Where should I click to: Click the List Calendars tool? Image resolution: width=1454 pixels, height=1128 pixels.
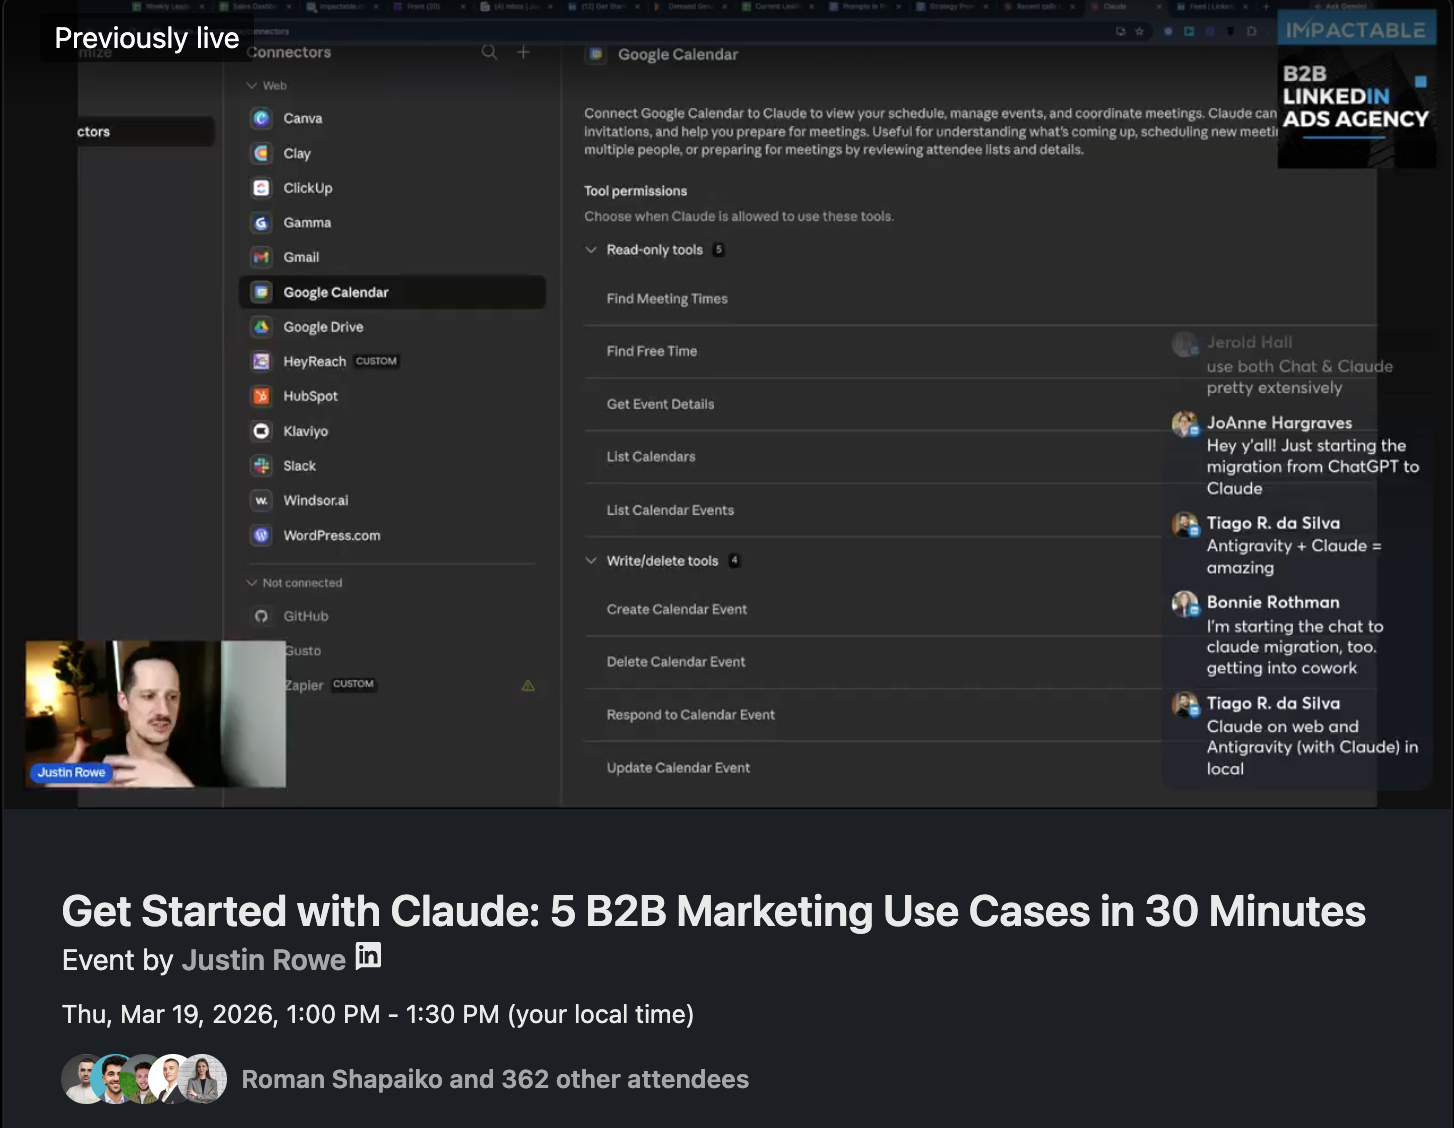[651, 457]
